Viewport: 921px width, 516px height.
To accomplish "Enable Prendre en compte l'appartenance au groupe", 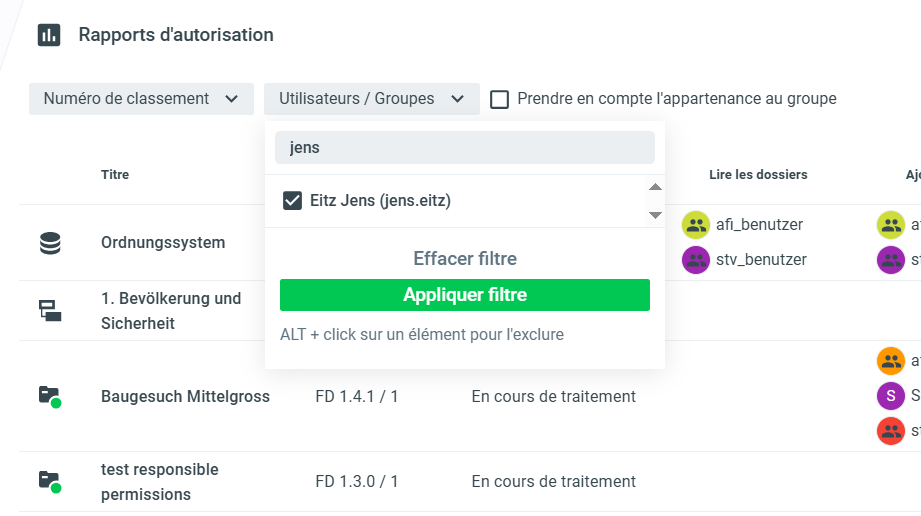I will click(500, 99).
